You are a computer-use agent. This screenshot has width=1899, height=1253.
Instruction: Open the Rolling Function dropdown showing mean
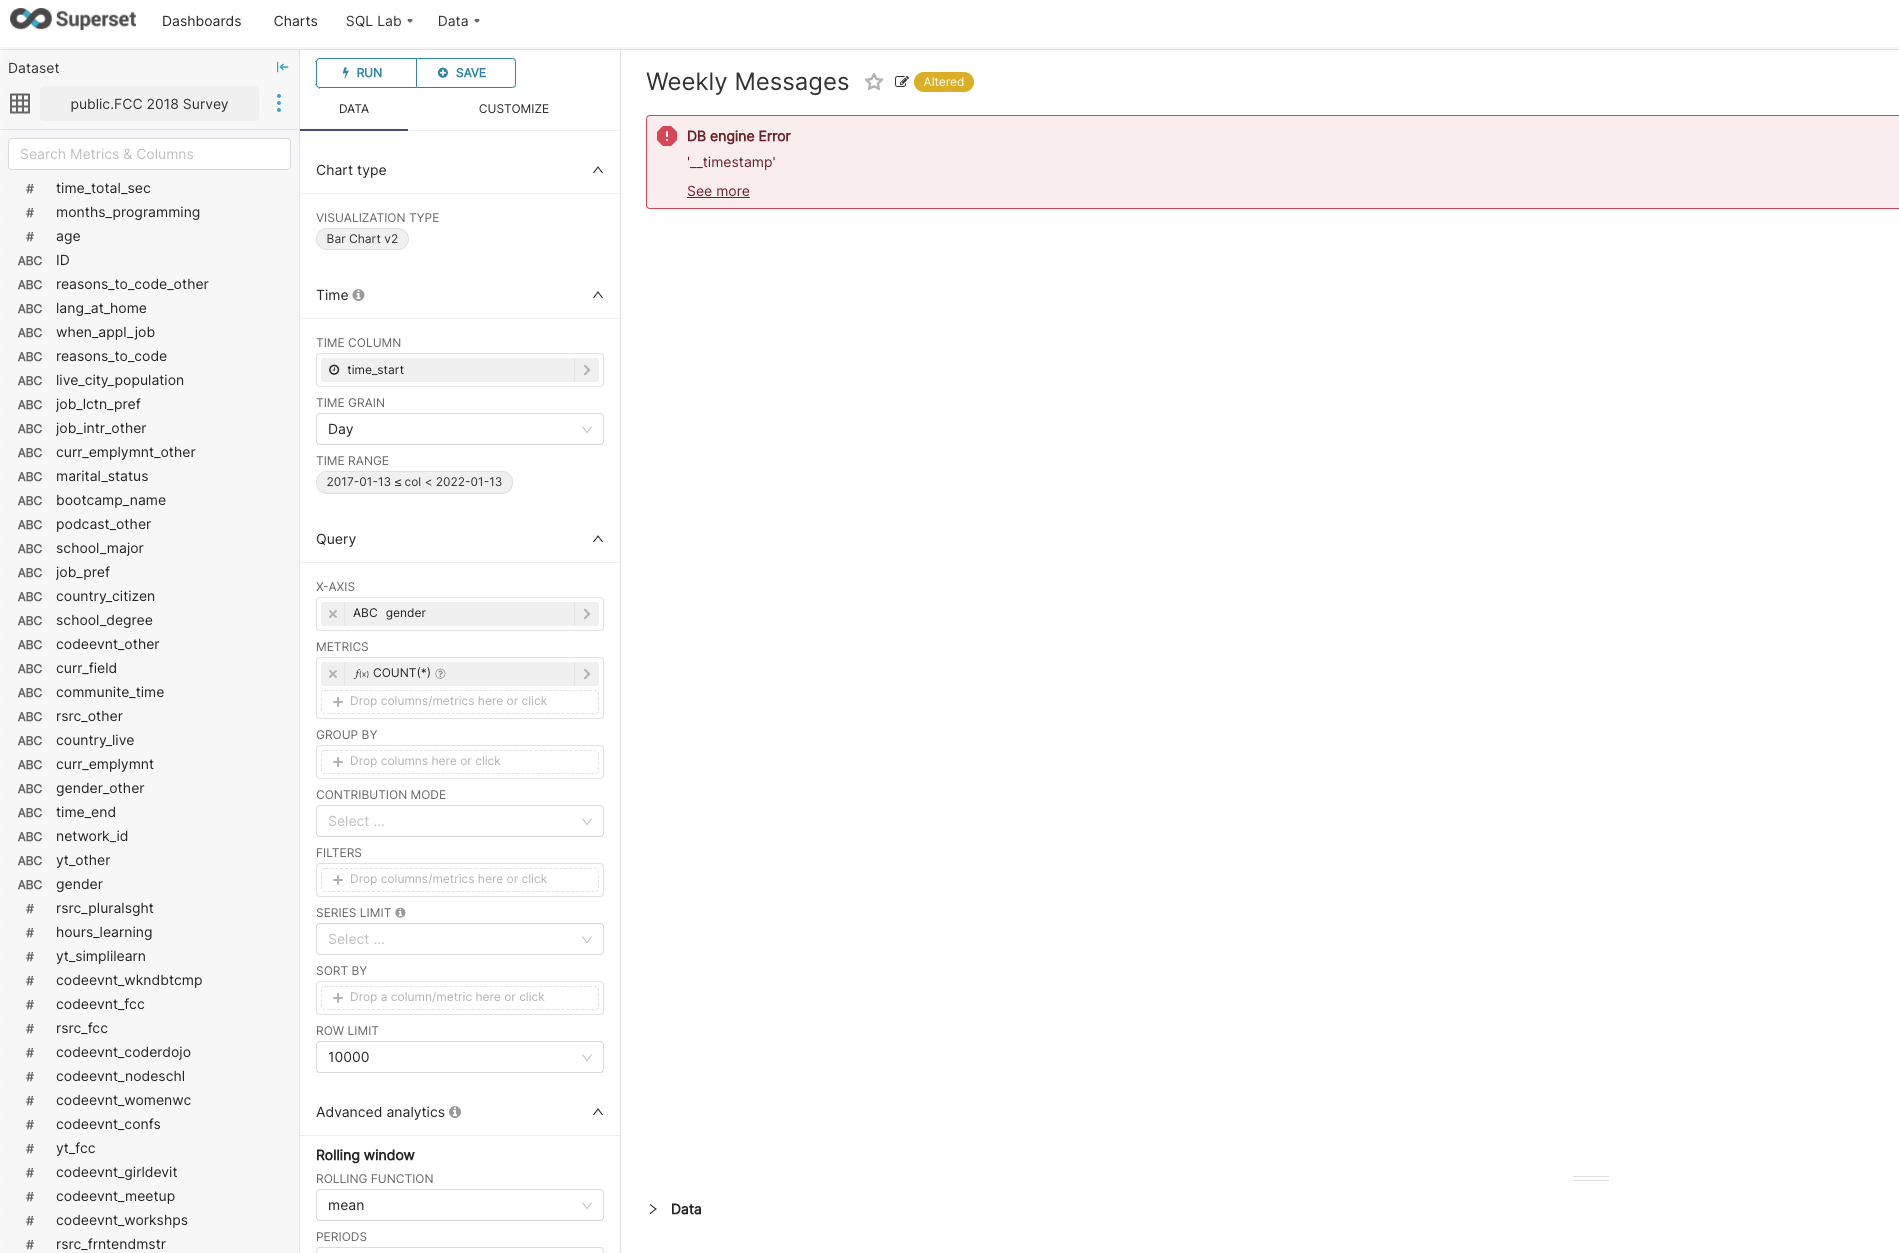460,1205
